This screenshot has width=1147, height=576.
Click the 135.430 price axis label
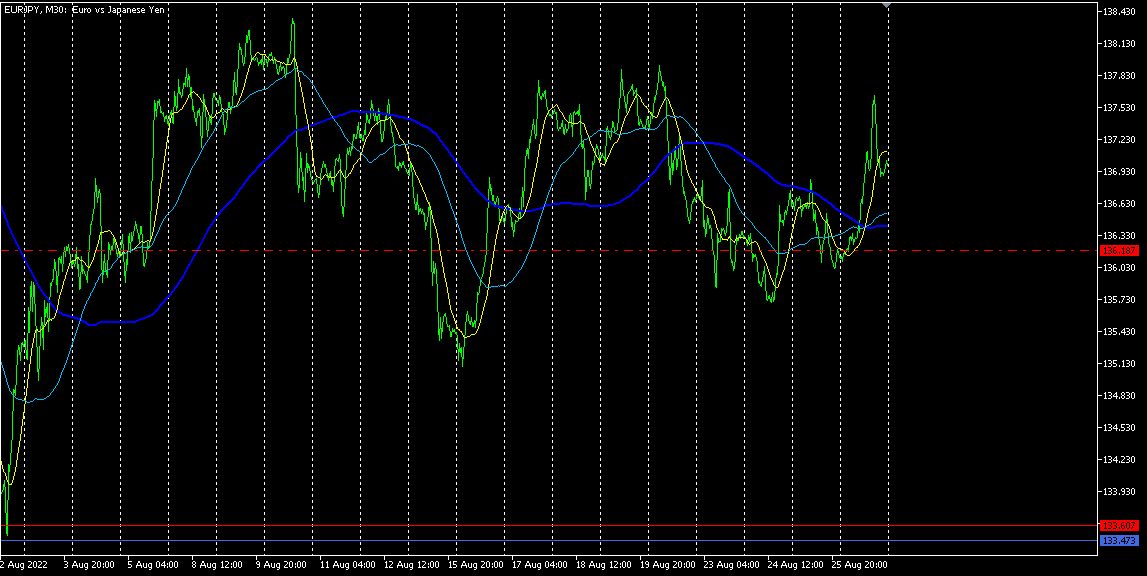[1119, 332]
